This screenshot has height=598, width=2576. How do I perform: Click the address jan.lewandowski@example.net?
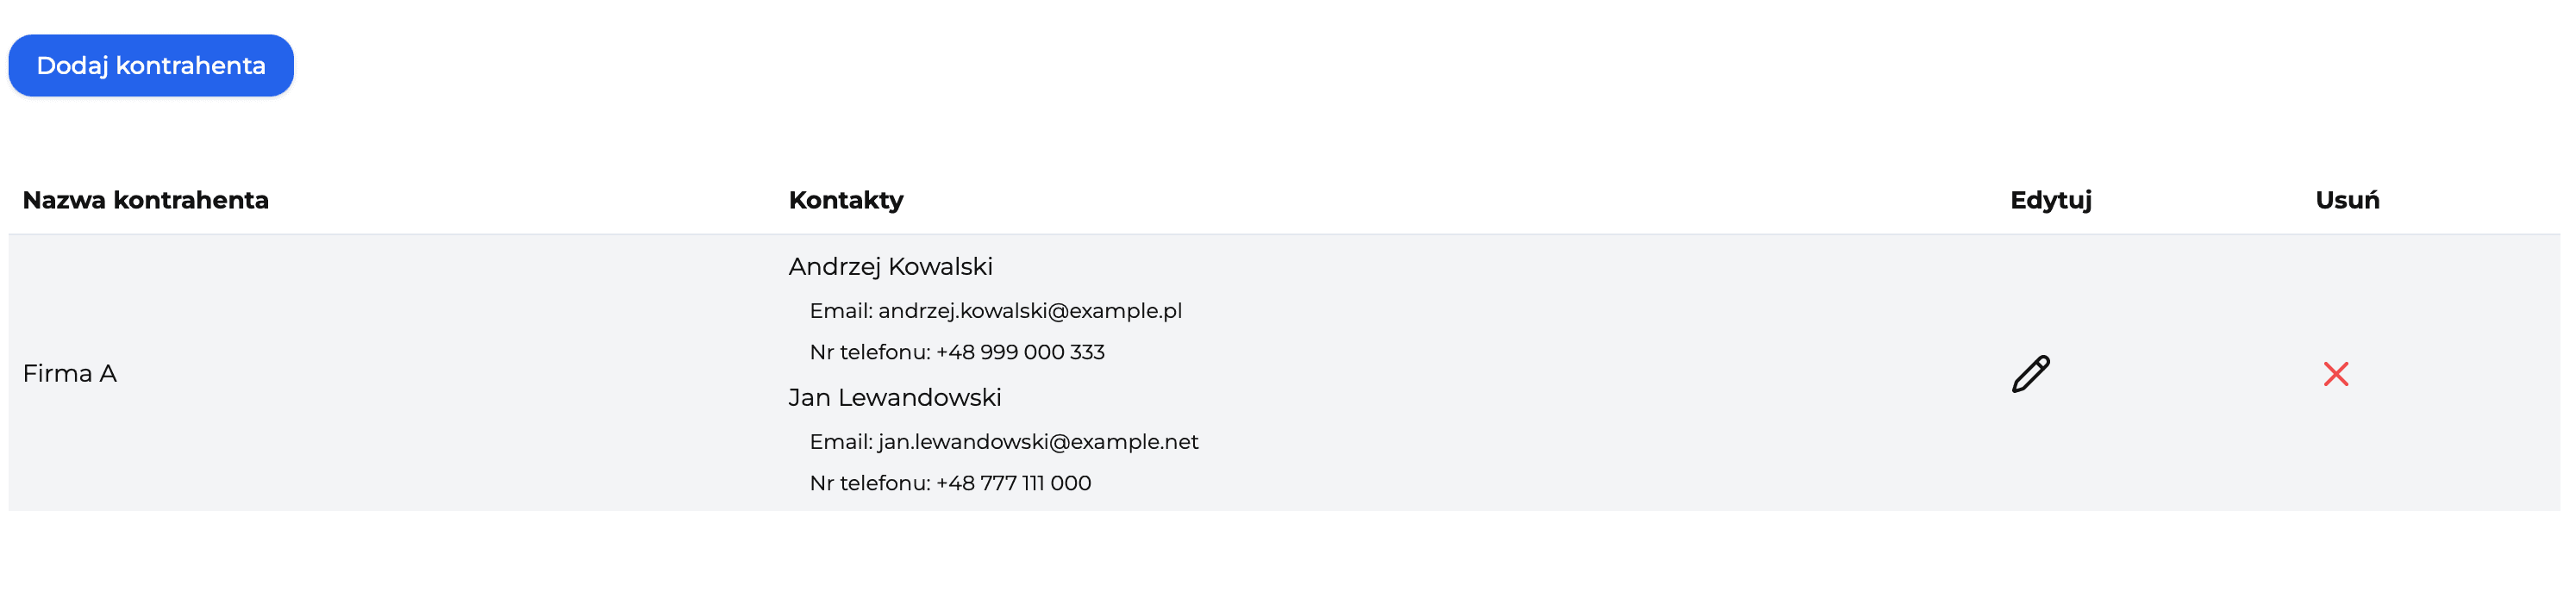(1038, 442)
